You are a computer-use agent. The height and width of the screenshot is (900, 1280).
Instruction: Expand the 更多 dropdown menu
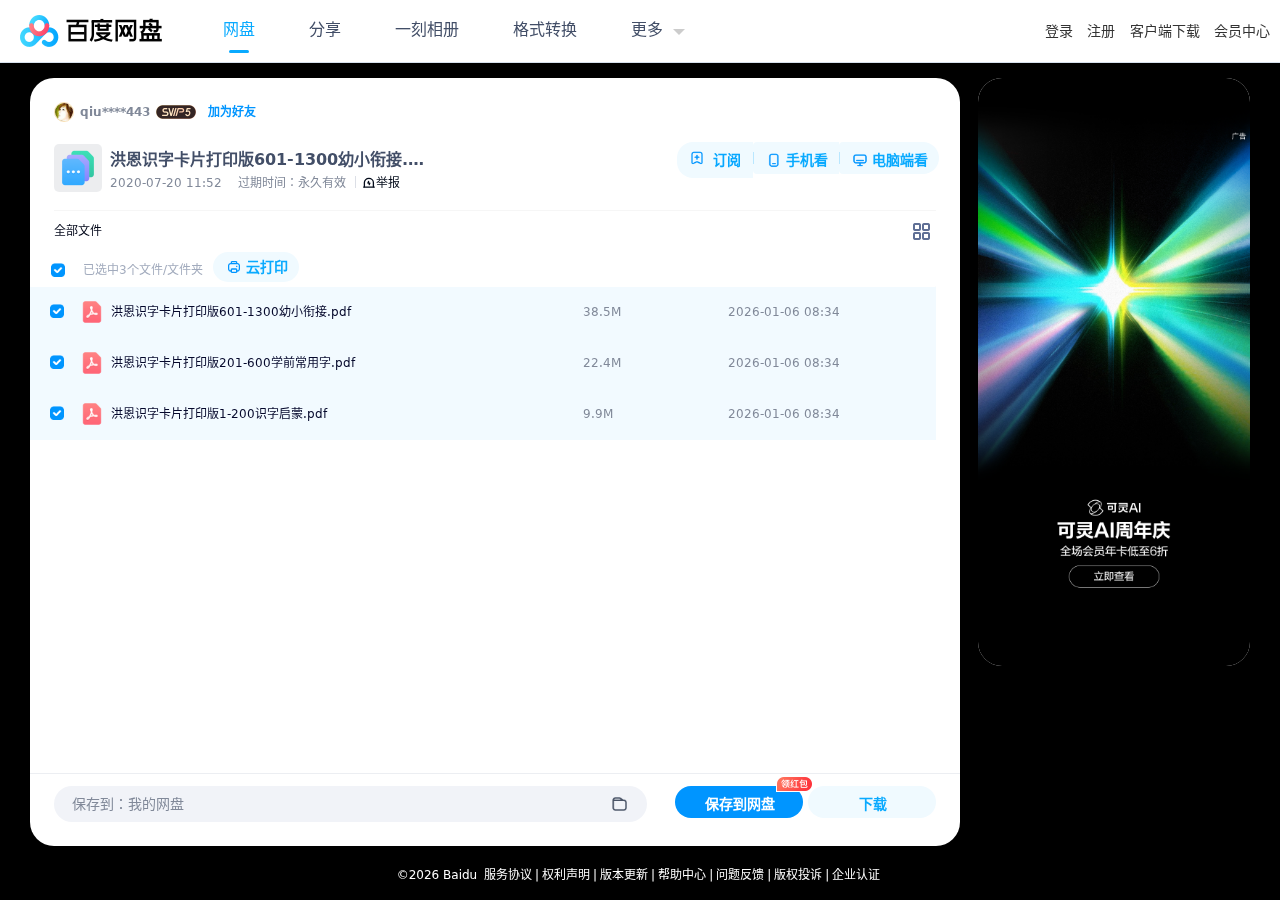658,30
